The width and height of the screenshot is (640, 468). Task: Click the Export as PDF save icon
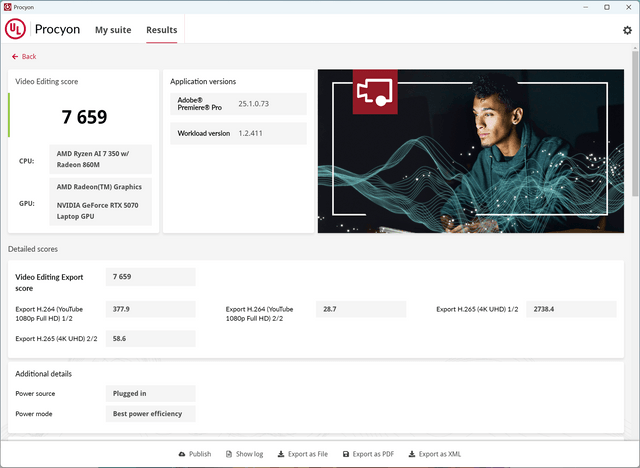pos(346,454)
